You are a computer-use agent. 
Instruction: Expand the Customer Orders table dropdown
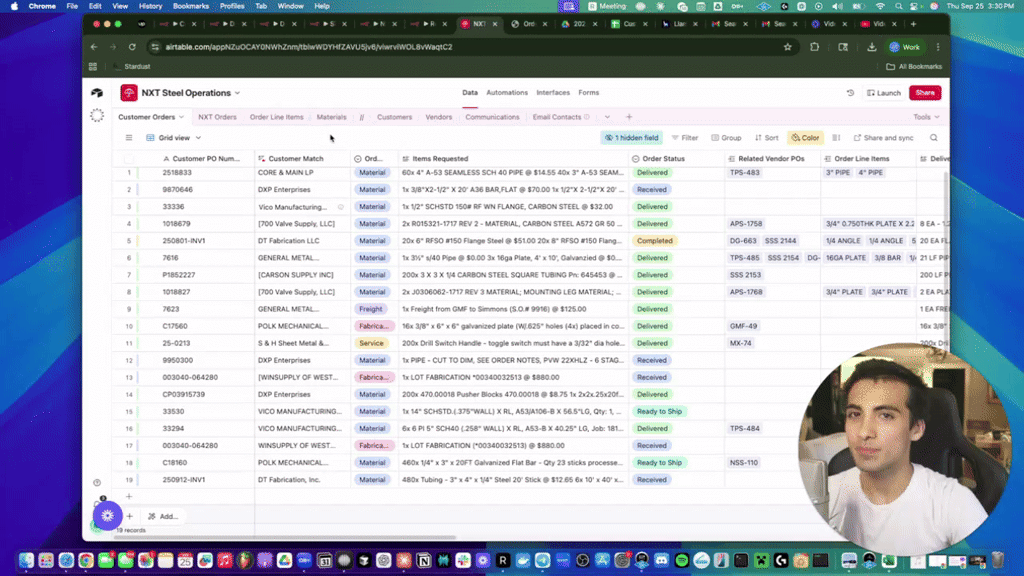pyautogui.click(x=182, y=118)
